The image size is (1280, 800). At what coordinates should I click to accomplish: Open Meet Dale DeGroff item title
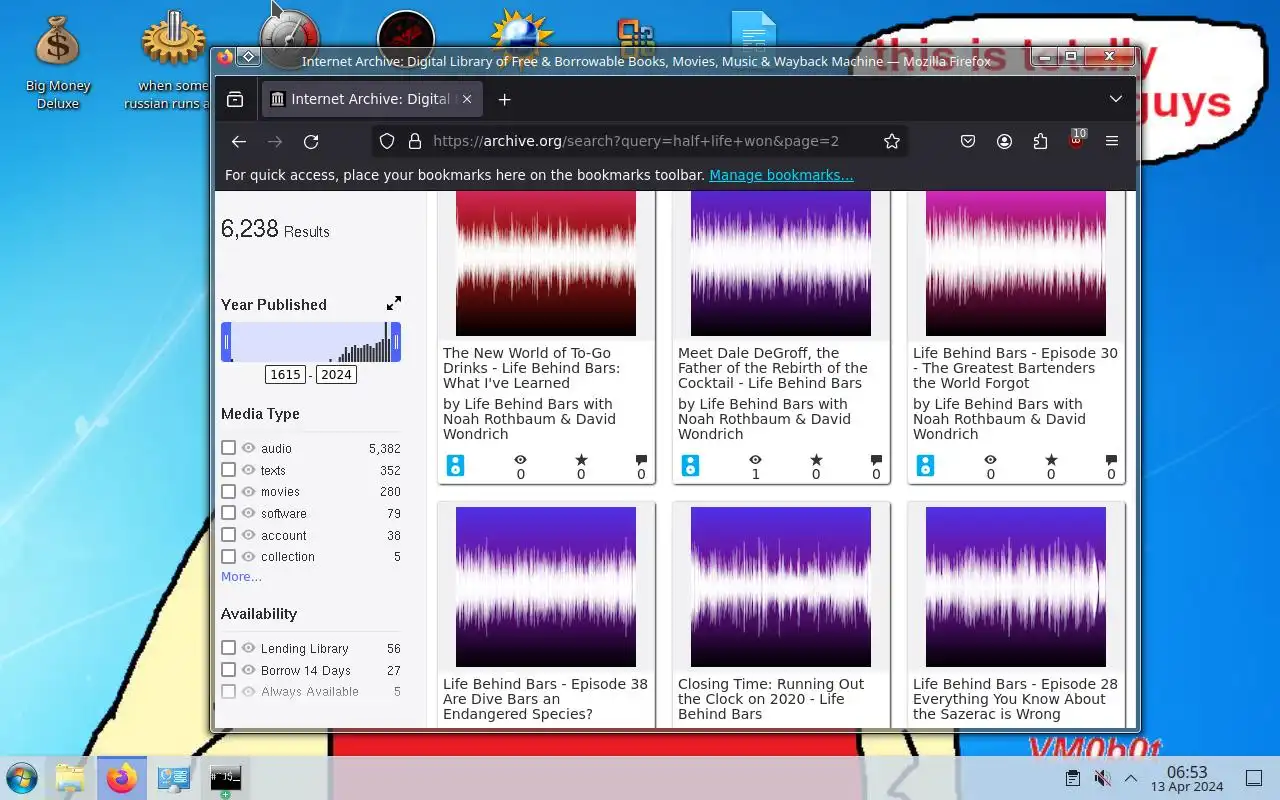(773, 368)
